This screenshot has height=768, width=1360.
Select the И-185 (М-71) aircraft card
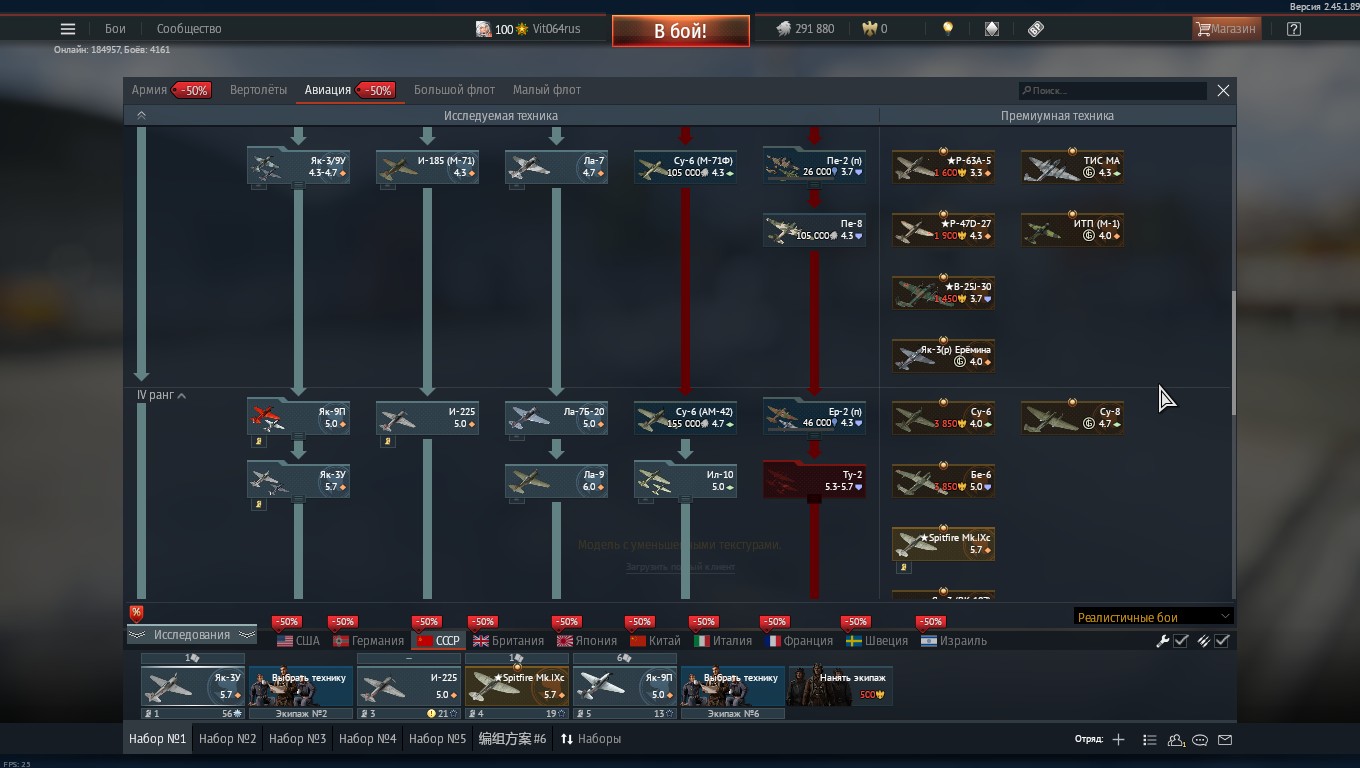point(427,166)
